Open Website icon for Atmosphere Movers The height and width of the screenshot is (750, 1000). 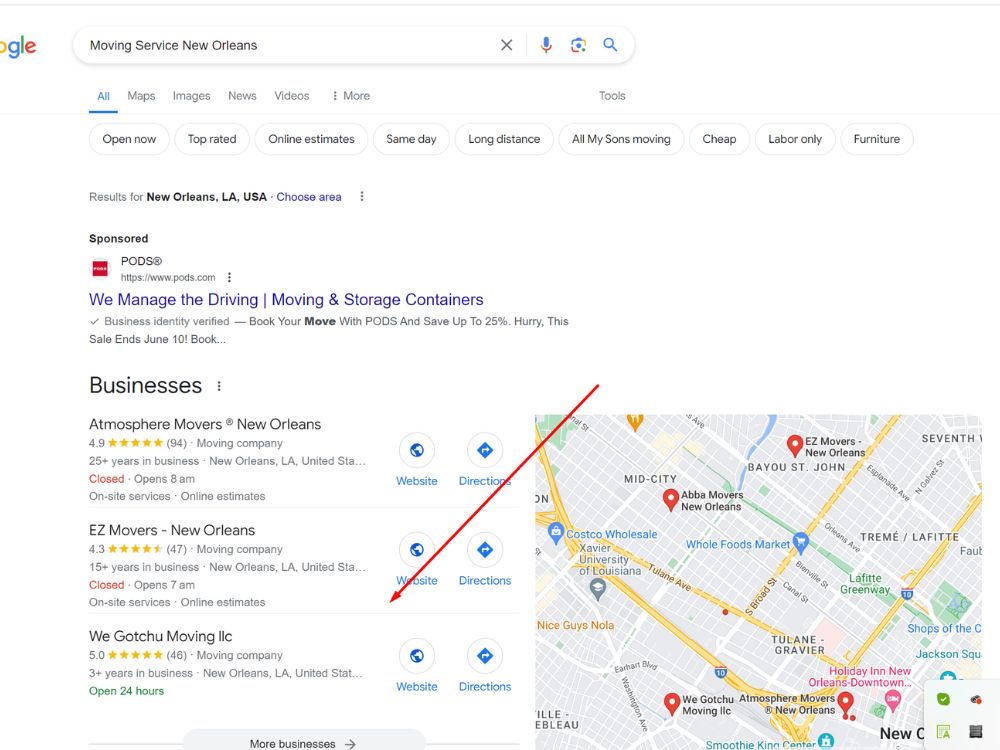417,450
